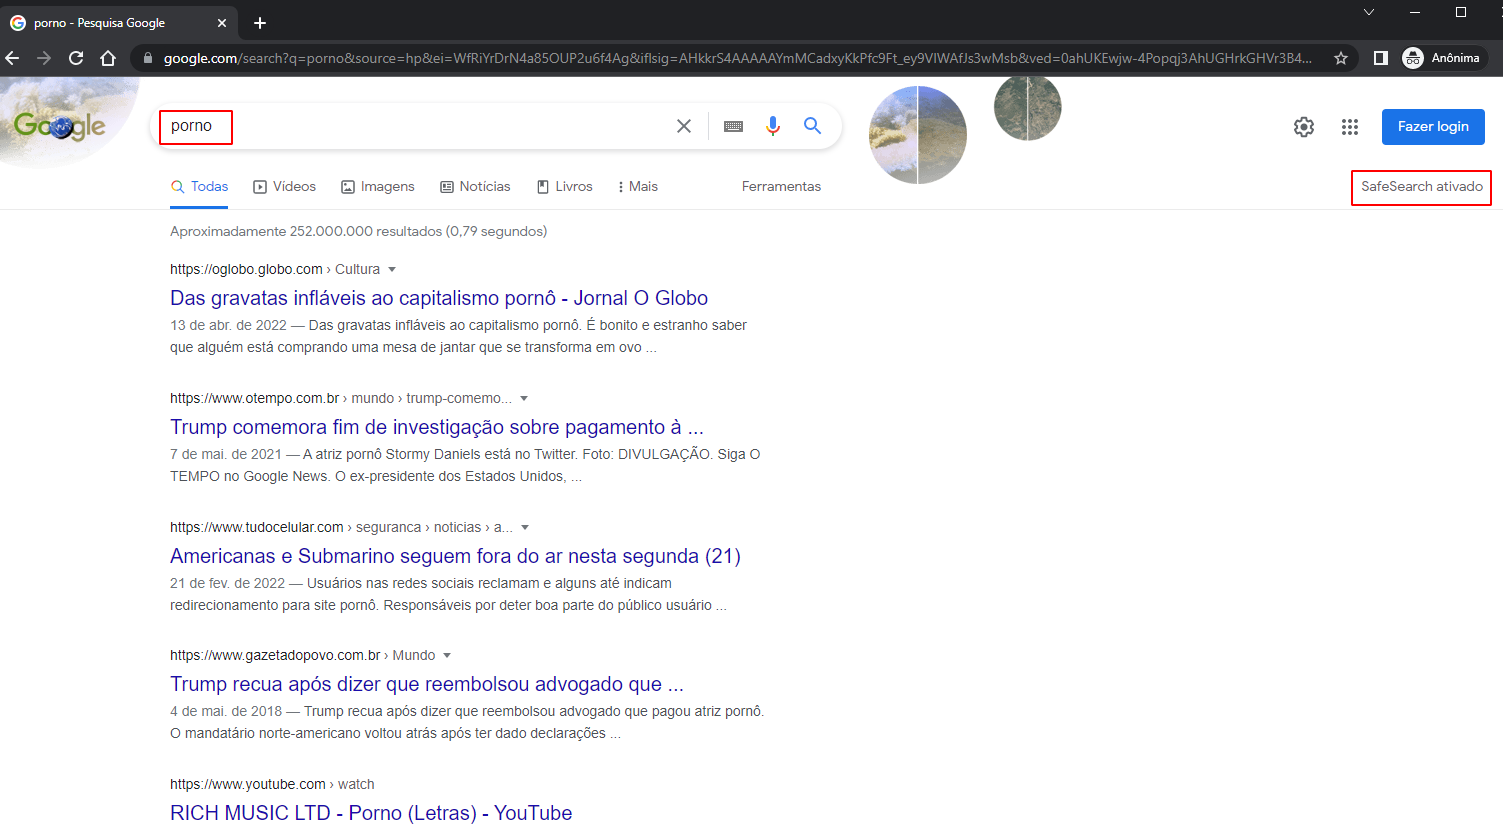The width and height of the screenshot is (1503, 824).
Task: Click the blue magnifier search icon
Action: click(x=812, y=126)
